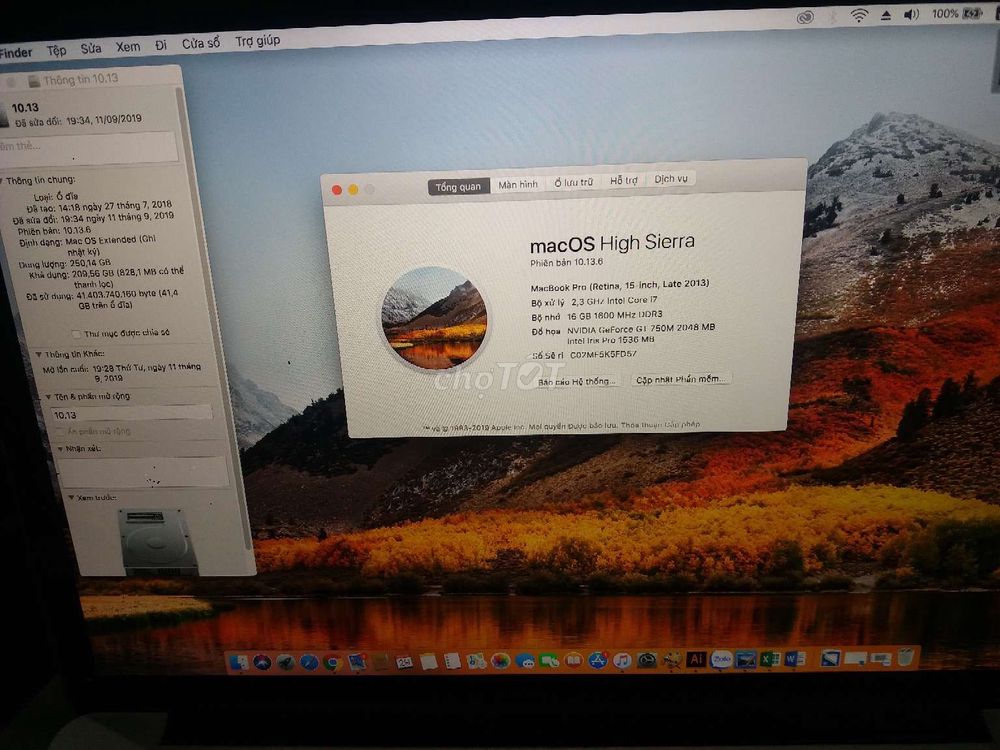Open the Trash in the dock

tap(906, 656)
